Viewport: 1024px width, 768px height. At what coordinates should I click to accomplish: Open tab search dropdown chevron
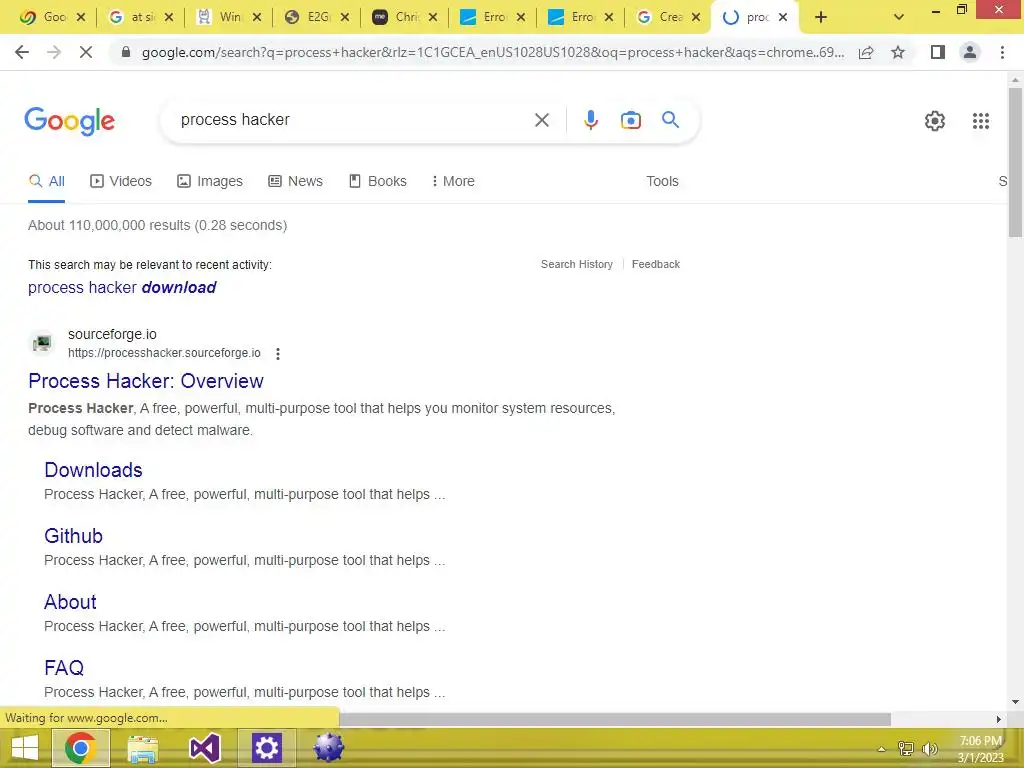(899, 17)
